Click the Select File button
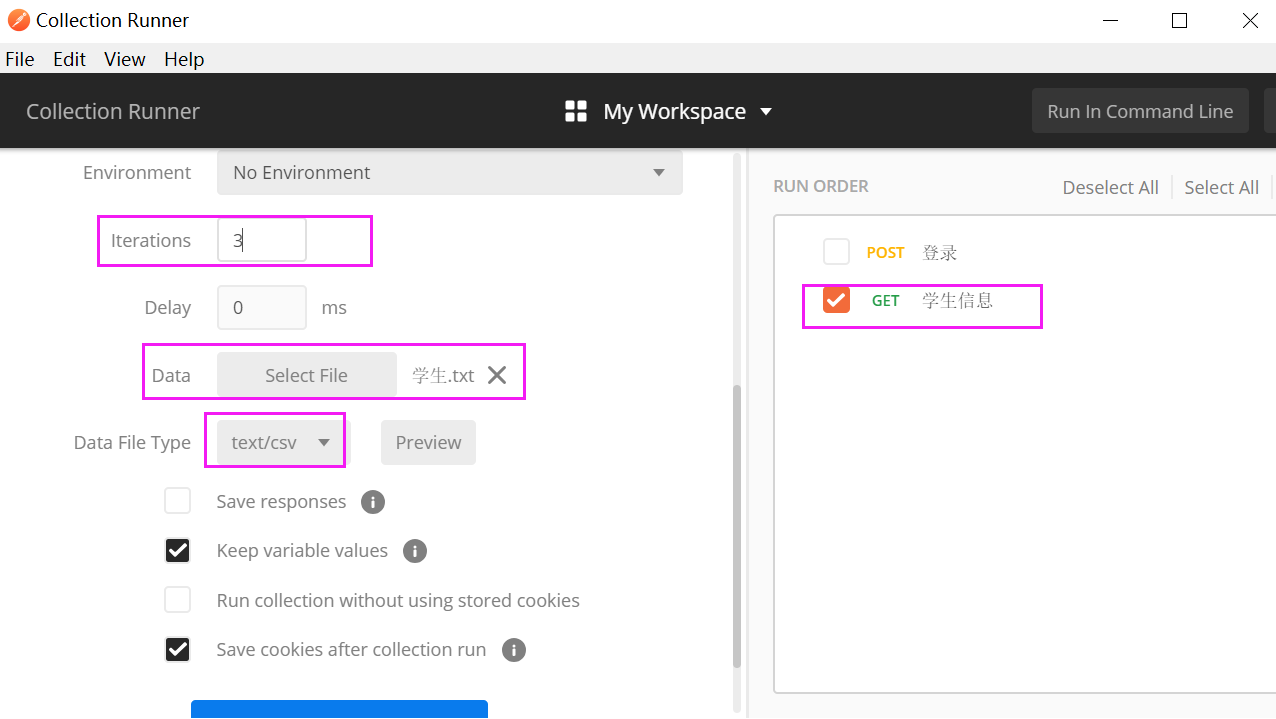 [306, 375]
